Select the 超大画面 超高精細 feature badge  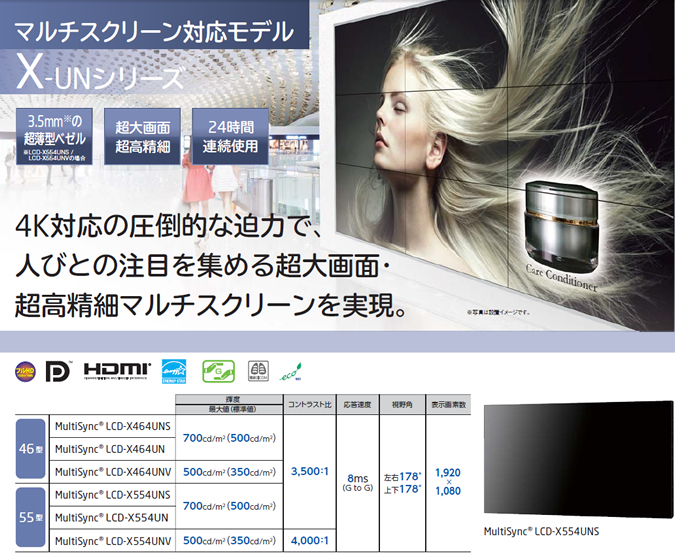point(142,136)
